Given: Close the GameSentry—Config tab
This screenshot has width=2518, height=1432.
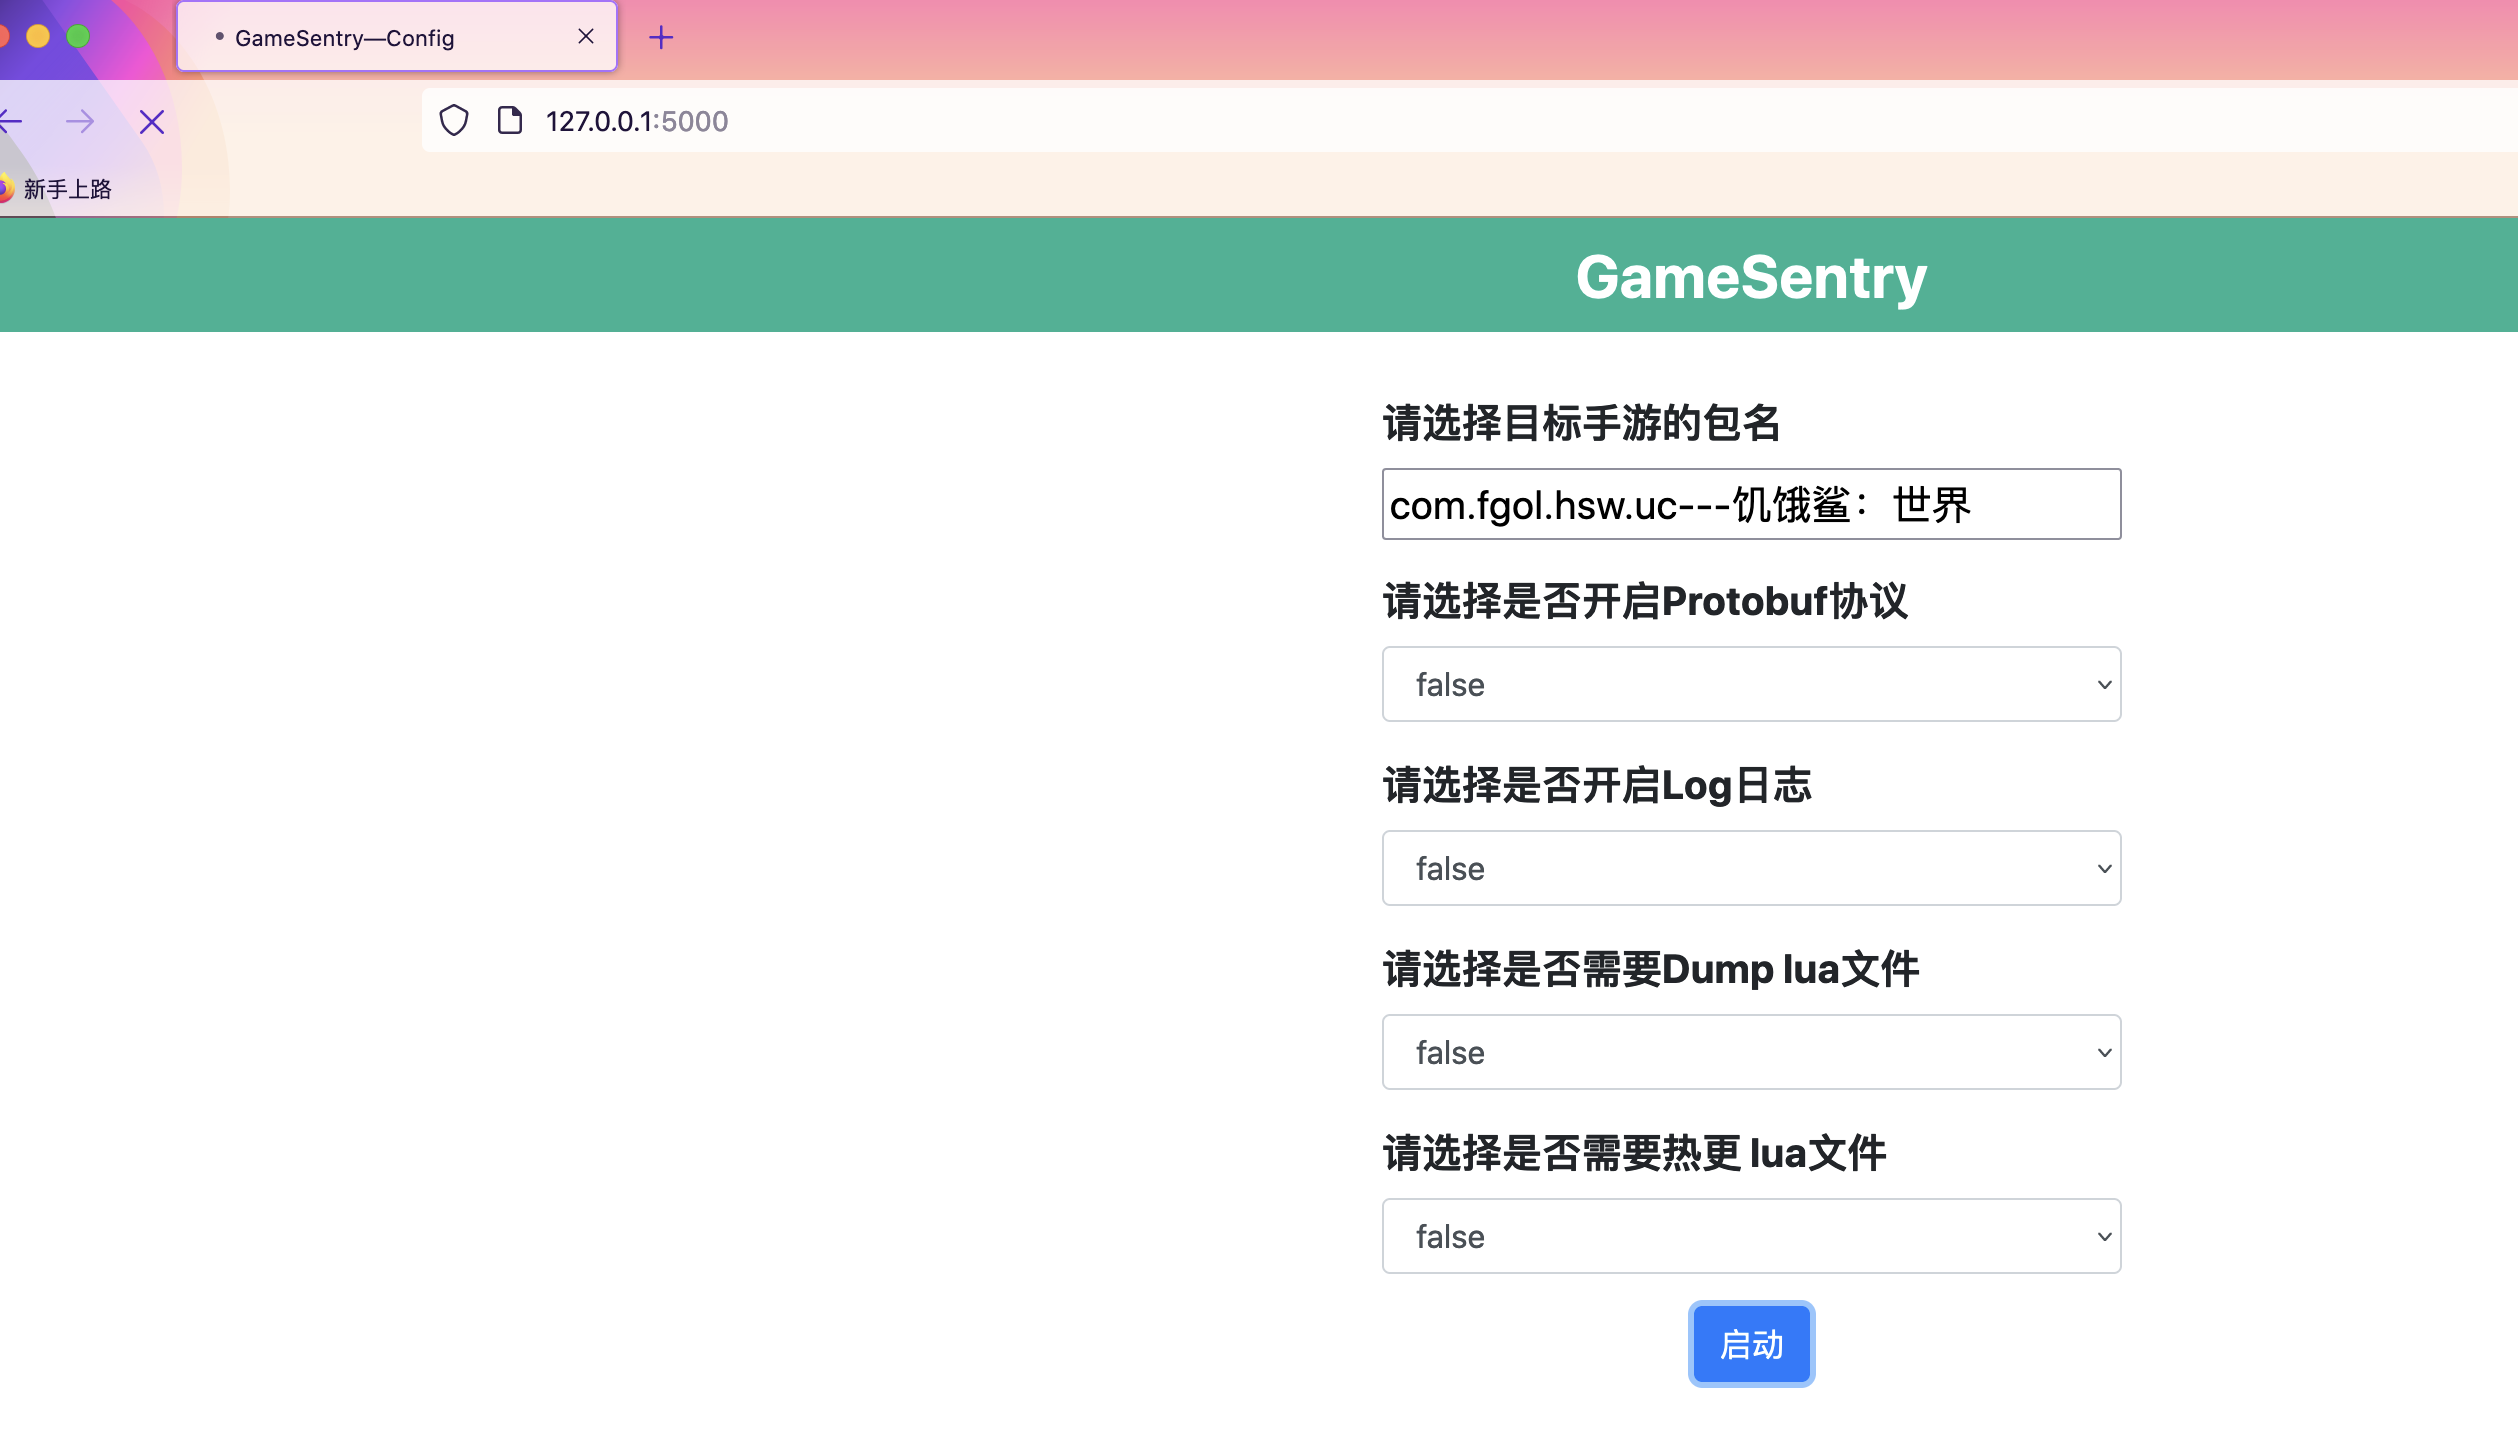Looking at the screenshot, I should pos(585,36).
